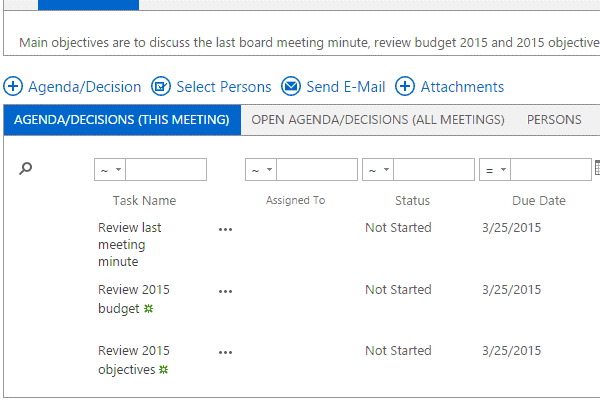Click green new-item star beside budget
600x400 pixels.
(148, 309)
